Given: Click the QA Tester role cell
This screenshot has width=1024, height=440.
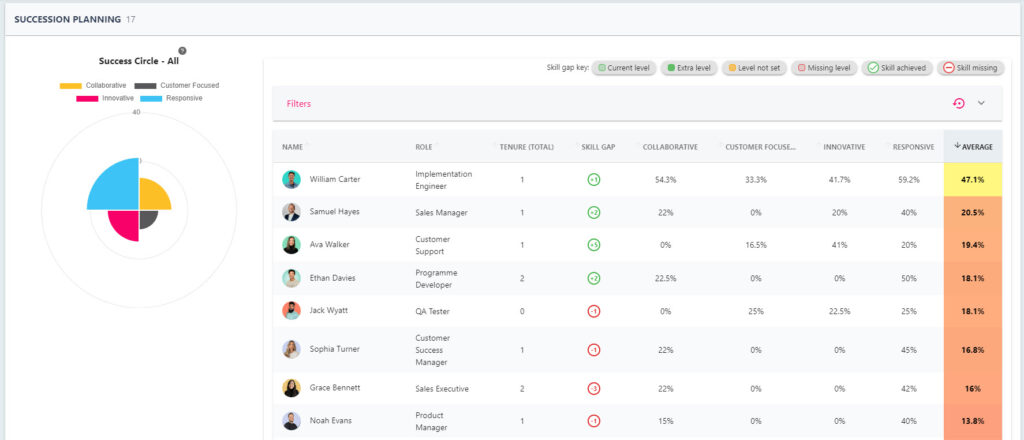Looking at the screenshot, I should pos(432,311).
